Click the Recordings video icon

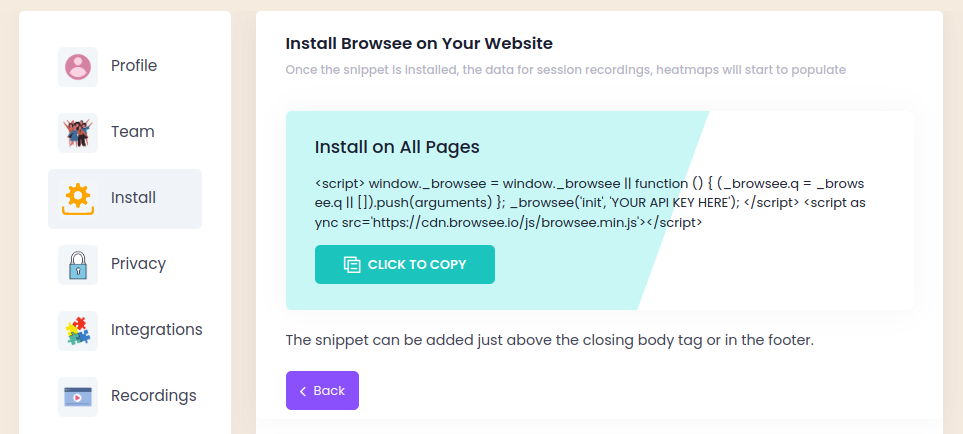[x=78, y=396]
